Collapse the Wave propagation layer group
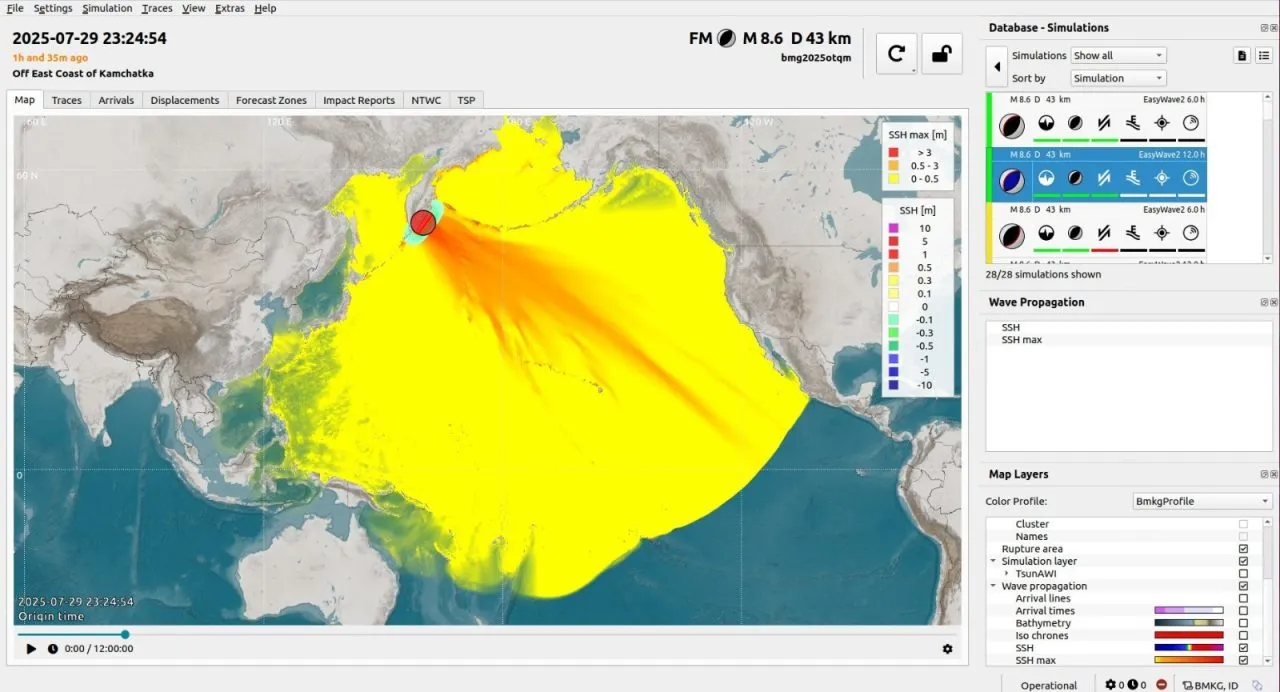The height and width of the screenshot is (692, 1280). coord(992,585)
